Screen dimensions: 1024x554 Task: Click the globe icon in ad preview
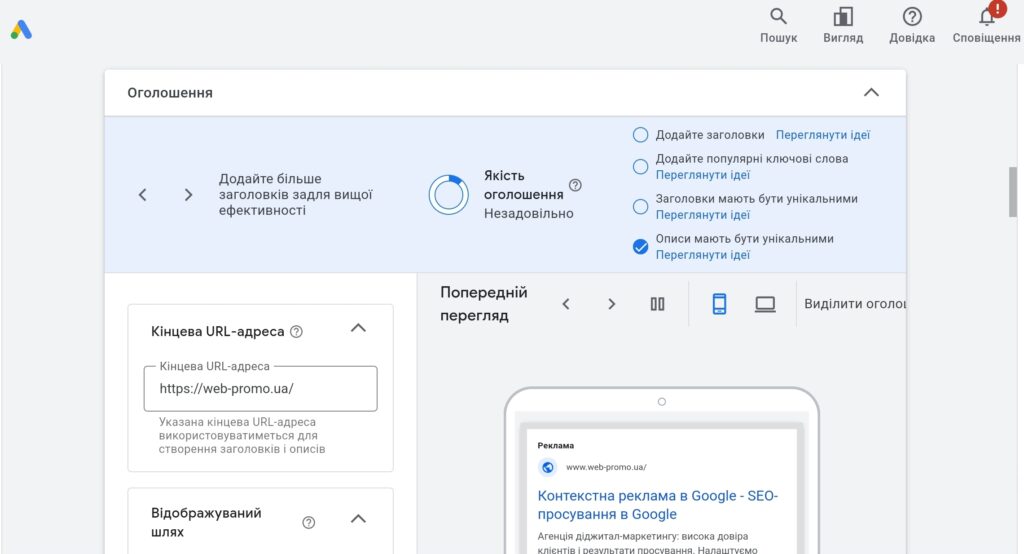pos(547,467)
